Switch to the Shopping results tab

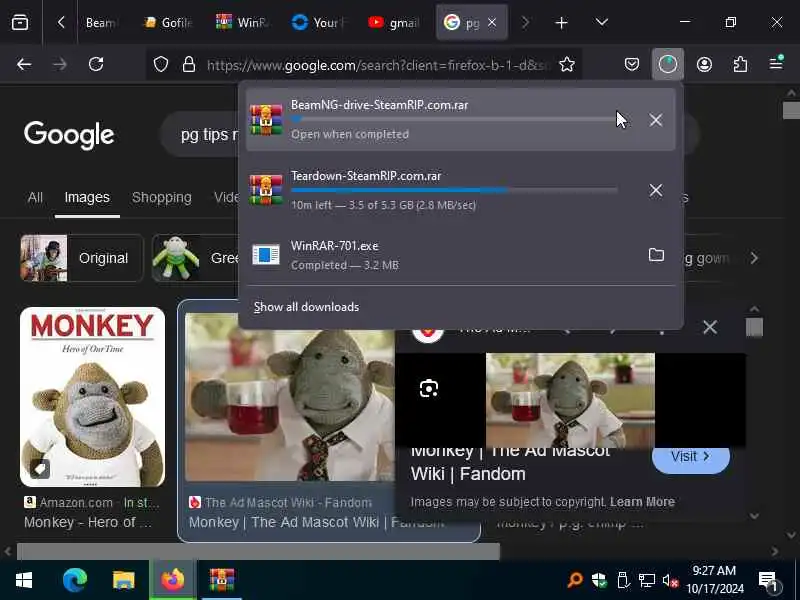coord(162,197)
